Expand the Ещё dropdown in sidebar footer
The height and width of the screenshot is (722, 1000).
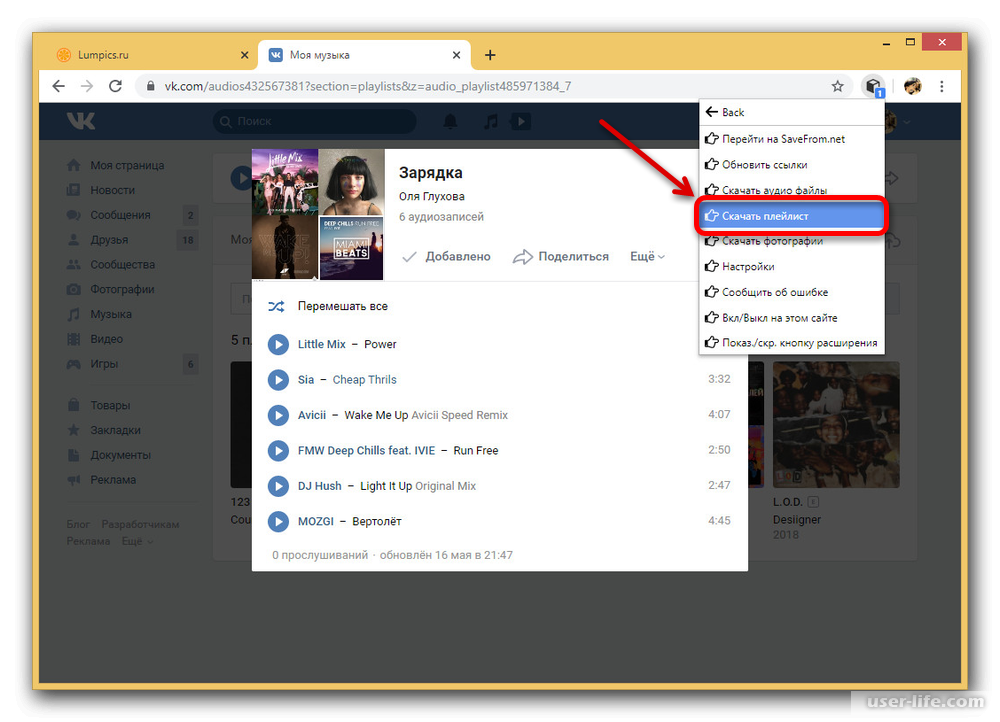click(137, 542)
